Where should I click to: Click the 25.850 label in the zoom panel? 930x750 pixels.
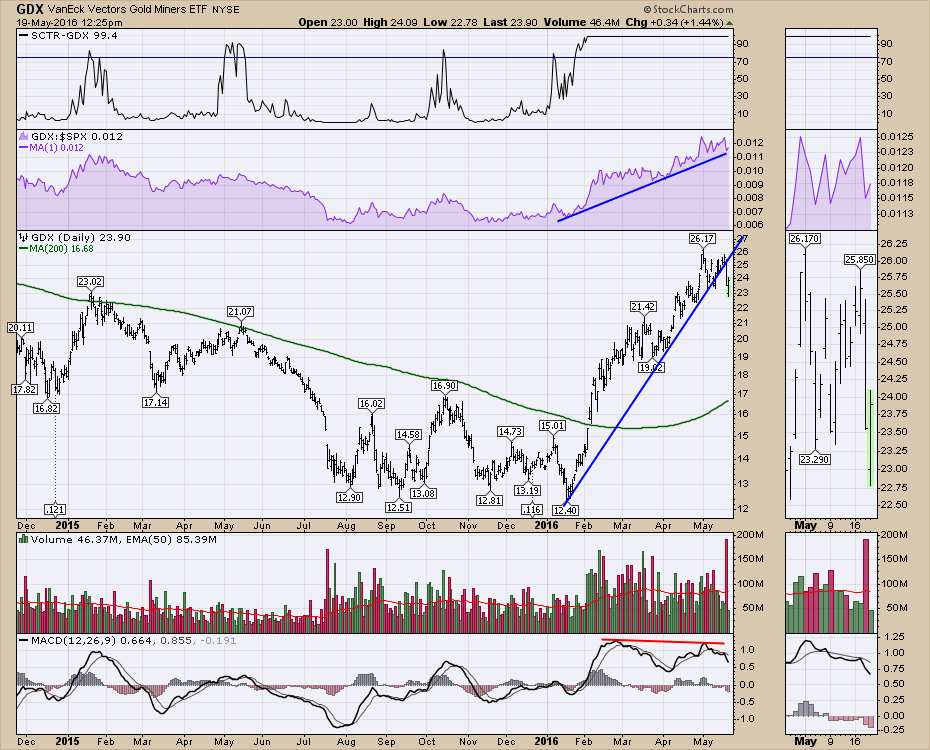pyautogui.click(x=859, y=260)
